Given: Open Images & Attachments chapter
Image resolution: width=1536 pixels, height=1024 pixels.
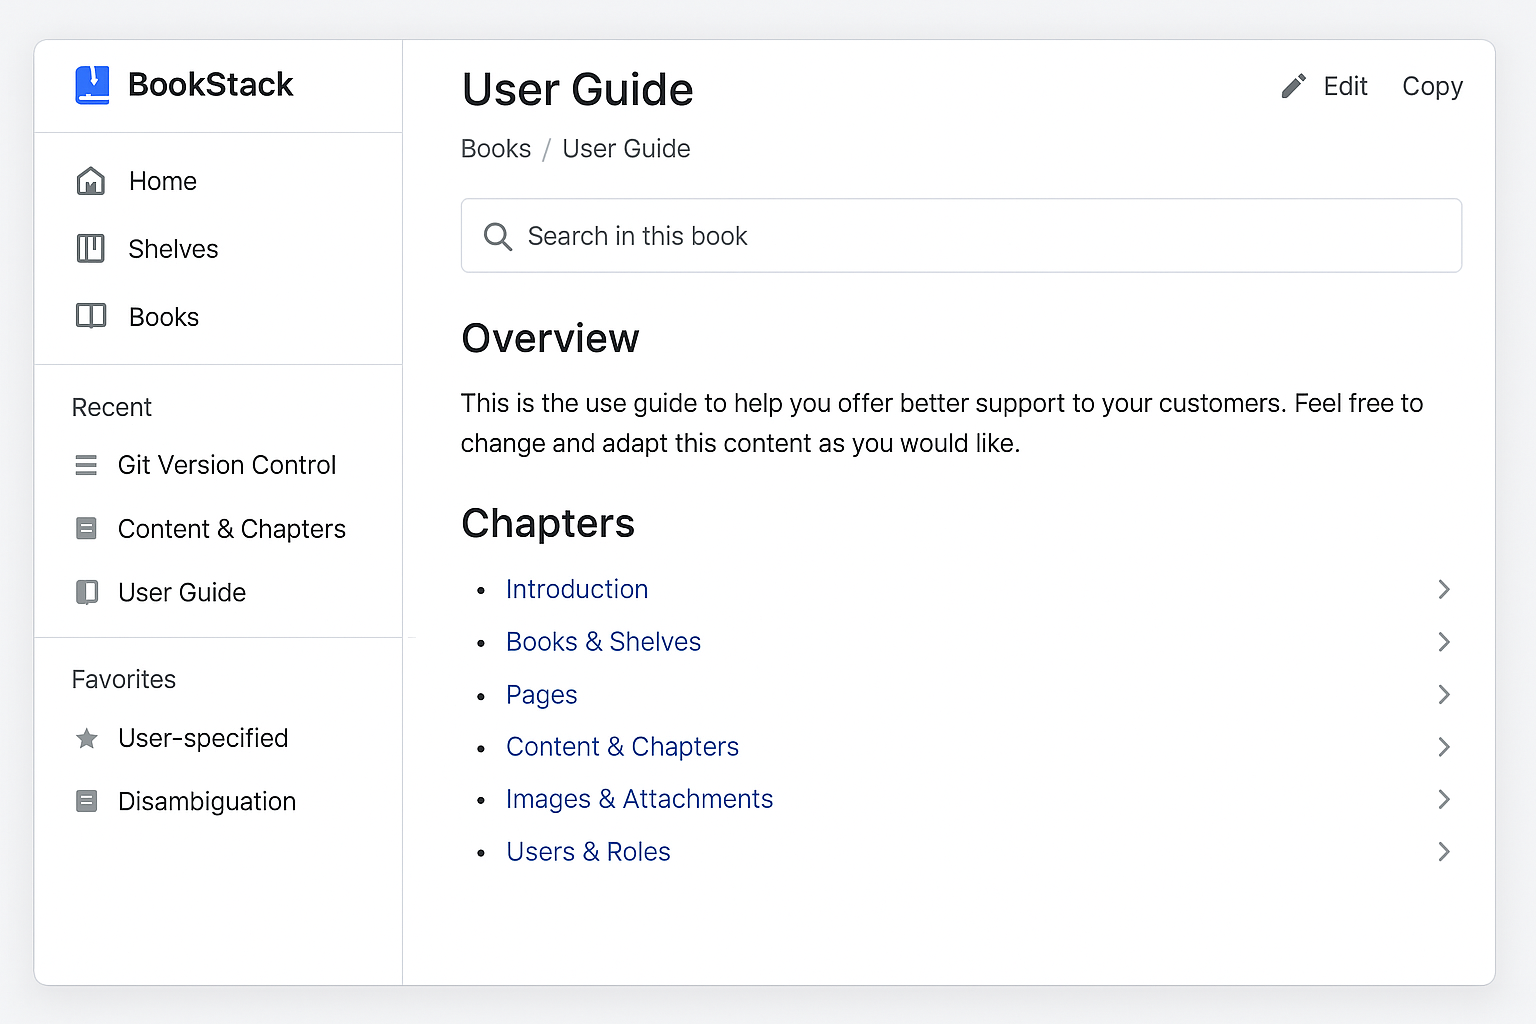Looking at the screenshot, I should [x=639, y=799].
